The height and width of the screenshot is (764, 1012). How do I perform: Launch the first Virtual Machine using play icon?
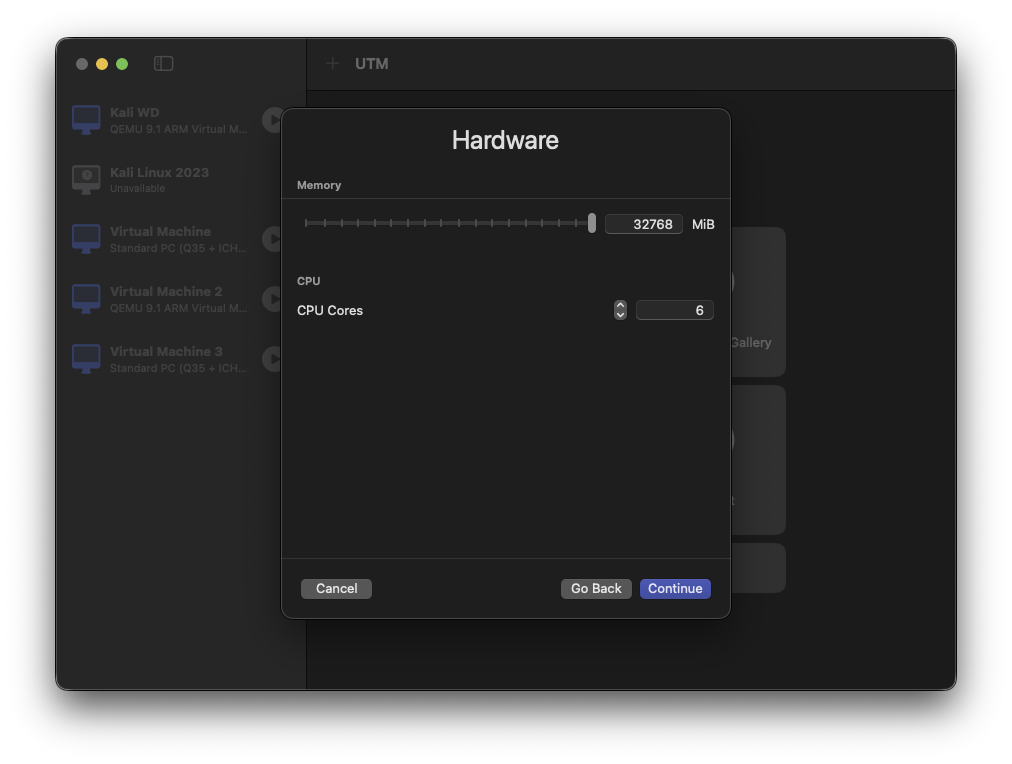pos(271,239)
